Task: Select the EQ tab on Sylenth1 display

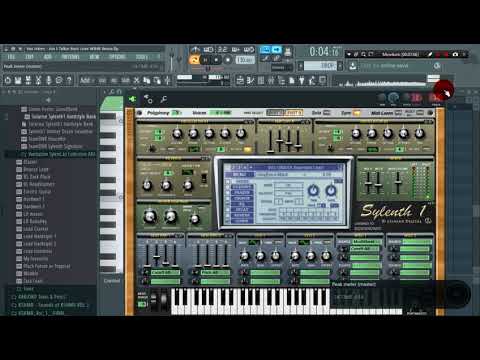Action: 242,204
